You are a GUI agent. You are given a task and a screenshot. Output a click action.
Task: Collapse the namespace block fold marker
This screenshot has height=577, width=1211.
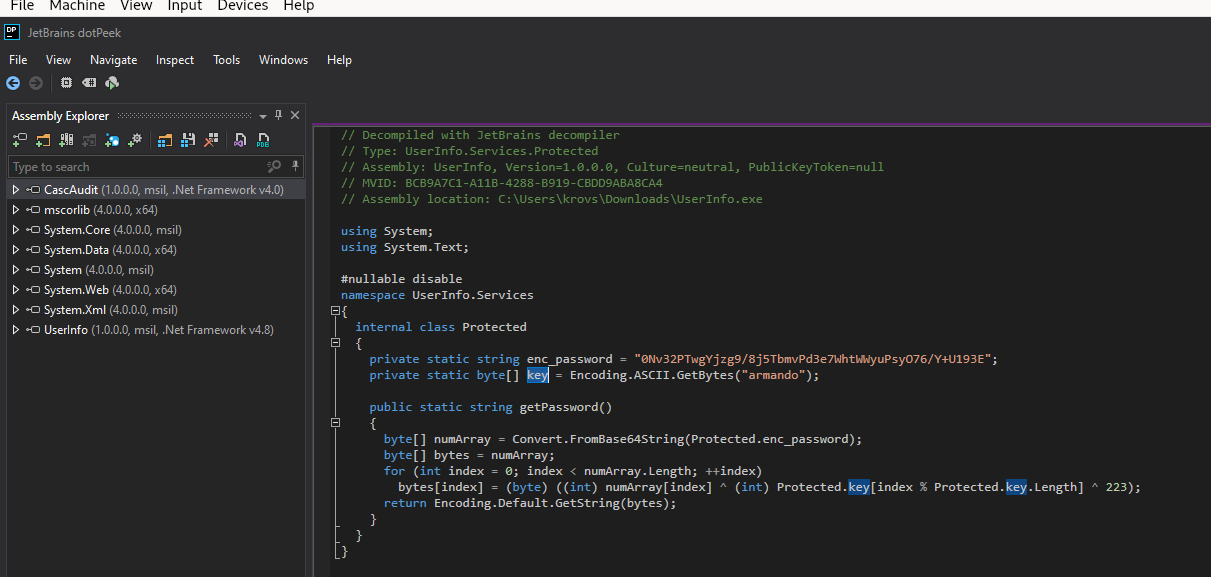point(335,311)
